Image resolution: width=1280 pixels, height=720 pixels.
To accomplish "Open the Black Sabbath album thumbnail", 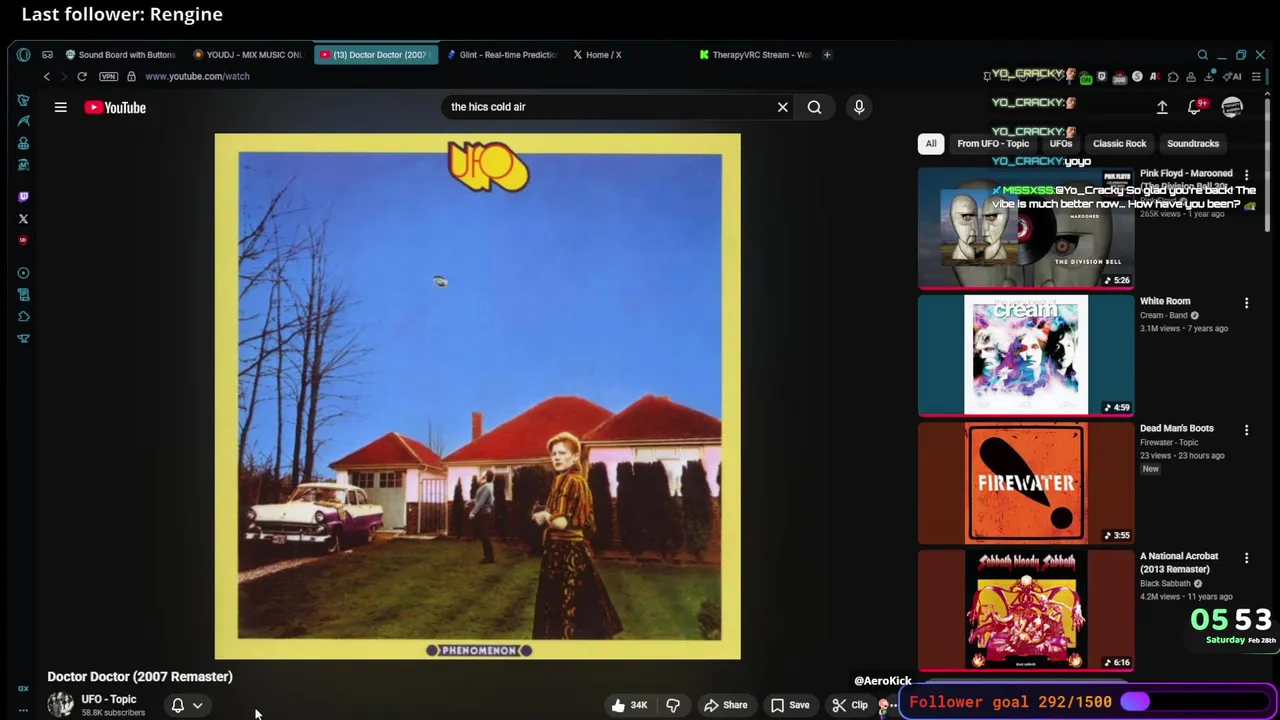I will coord(1026,610).
